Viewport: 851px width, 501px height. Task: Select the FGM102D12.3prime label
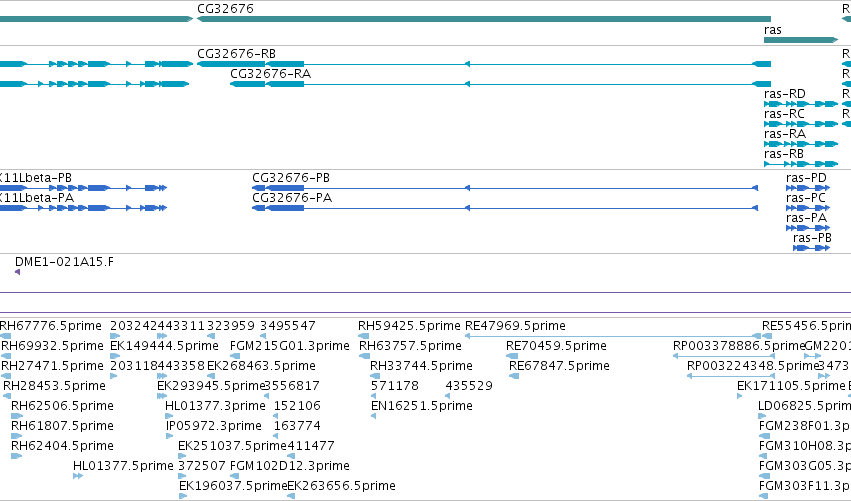[x=290, y=466]
